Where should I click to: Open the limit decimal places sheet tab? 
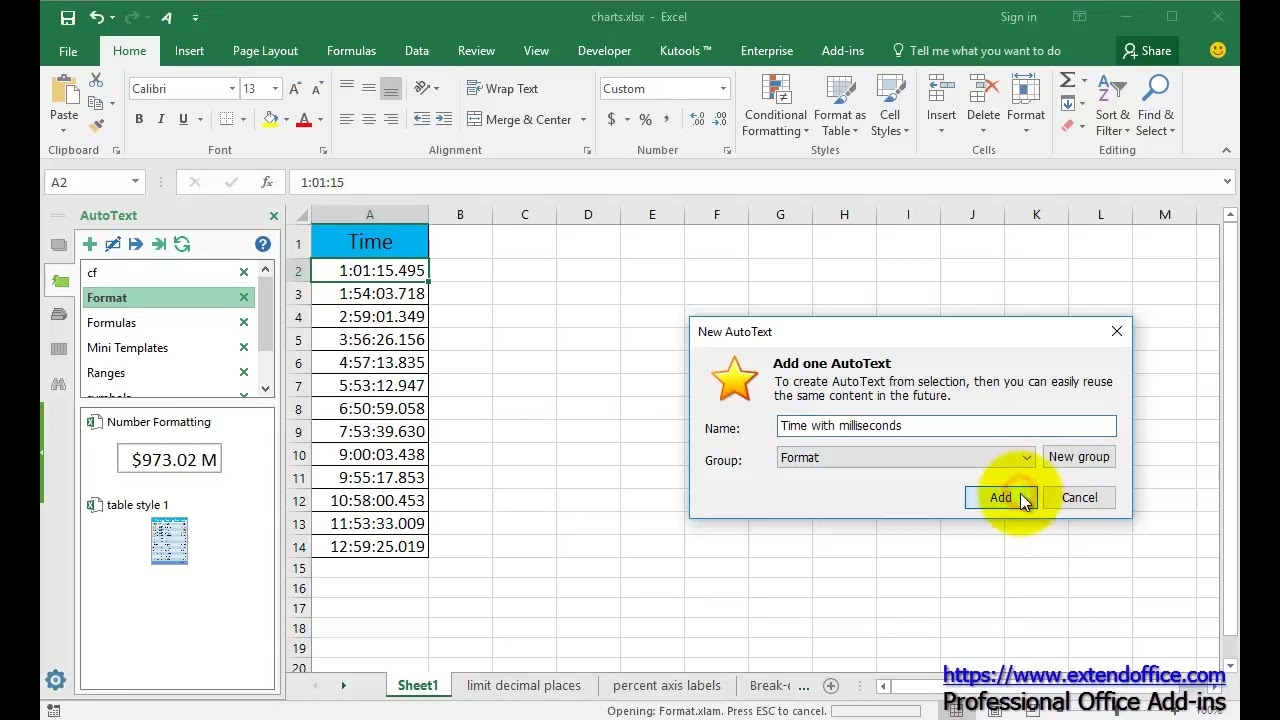(524, 686)
